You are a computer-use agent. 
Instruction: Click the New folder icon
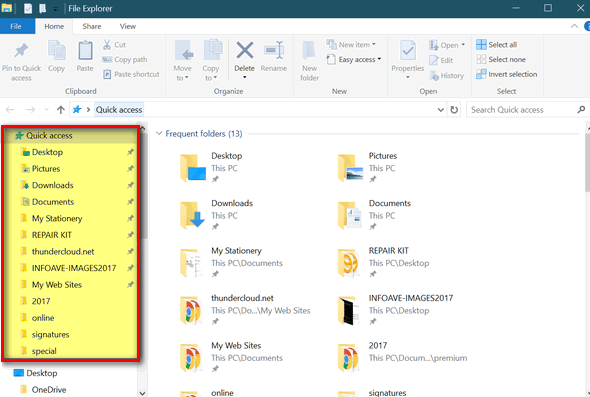tap(309, 50)
